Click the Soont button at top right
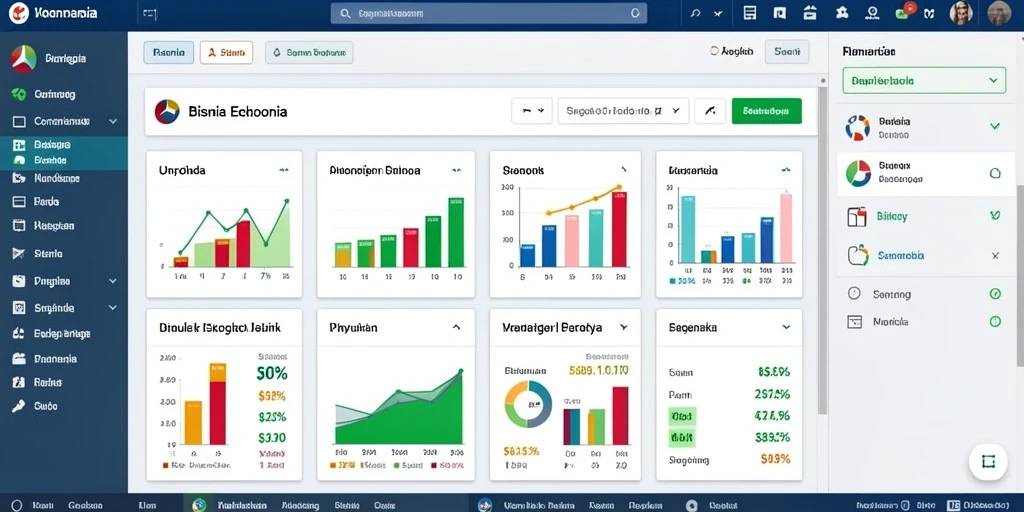Screen dimensions: 1024x512 [x=787, y=51]
